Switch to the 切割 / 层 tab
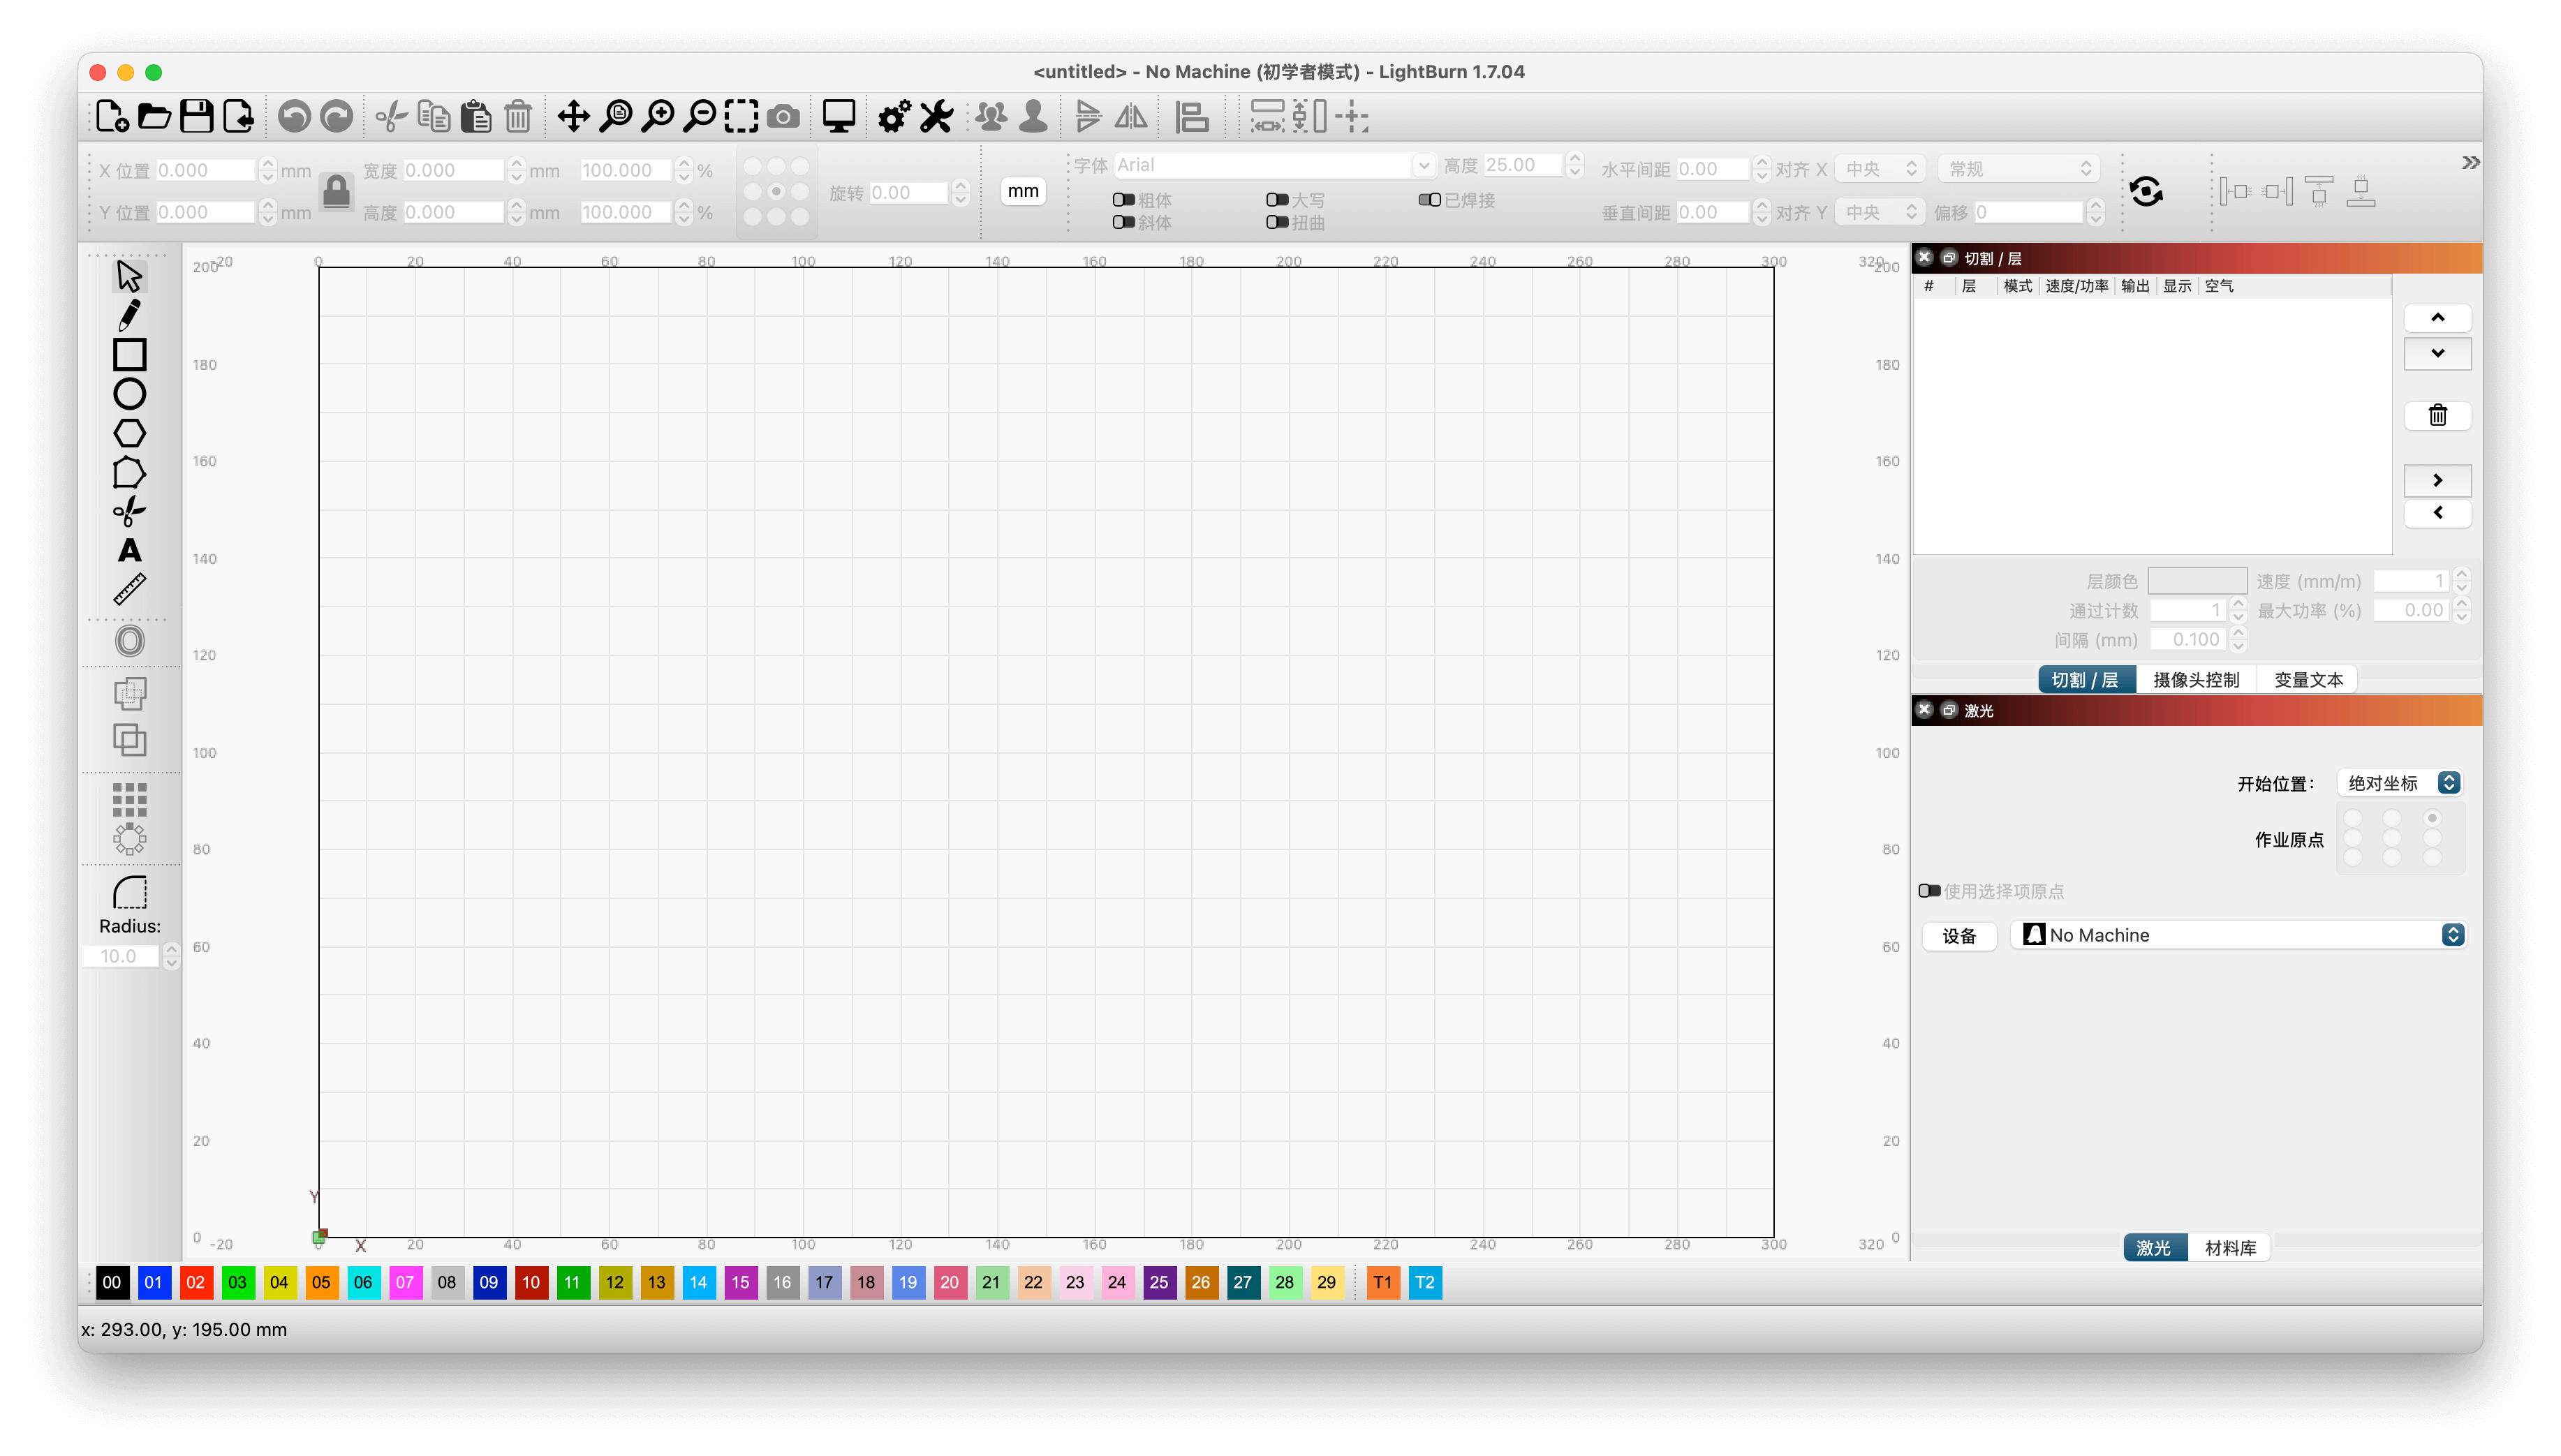This screenshot has width=2561, height=1456. point(2086,680)
